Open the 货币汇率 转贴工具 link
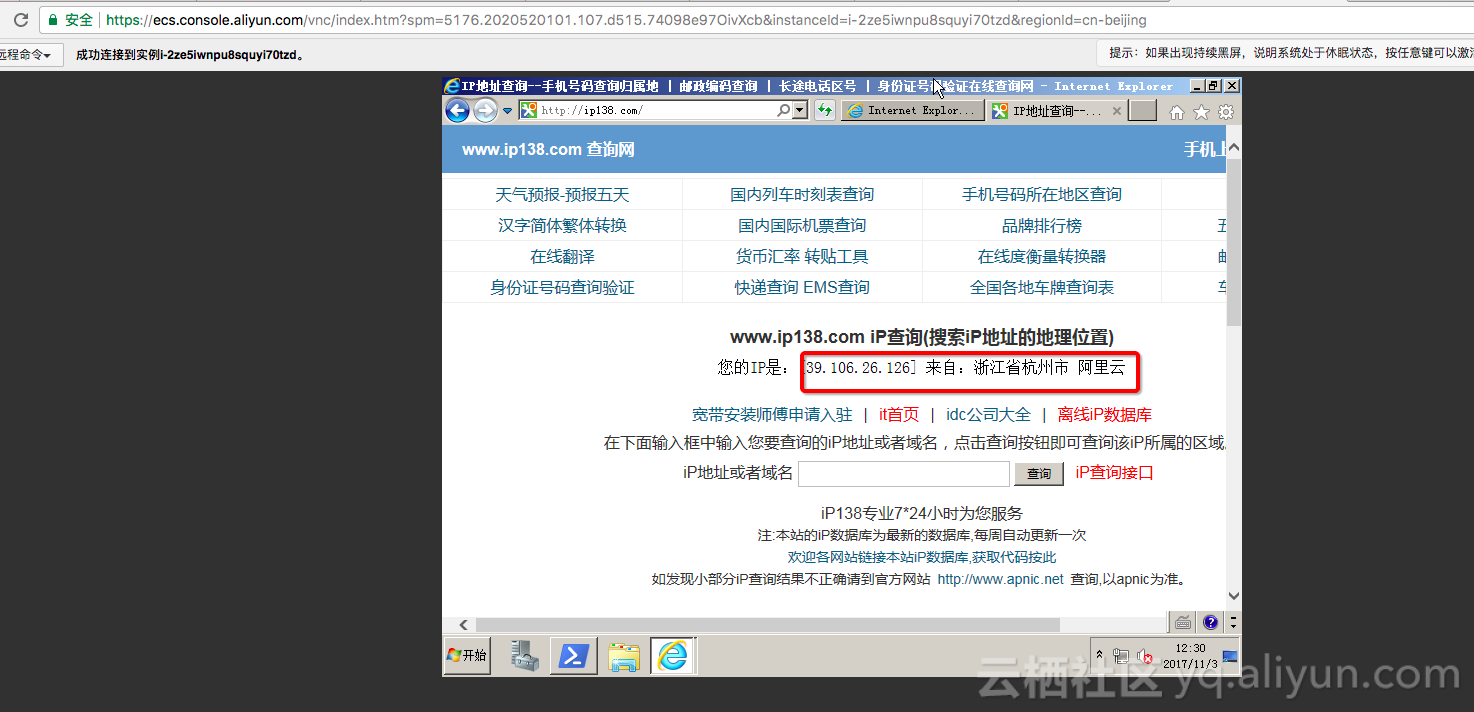1474x712 pixels. point(802,256)
